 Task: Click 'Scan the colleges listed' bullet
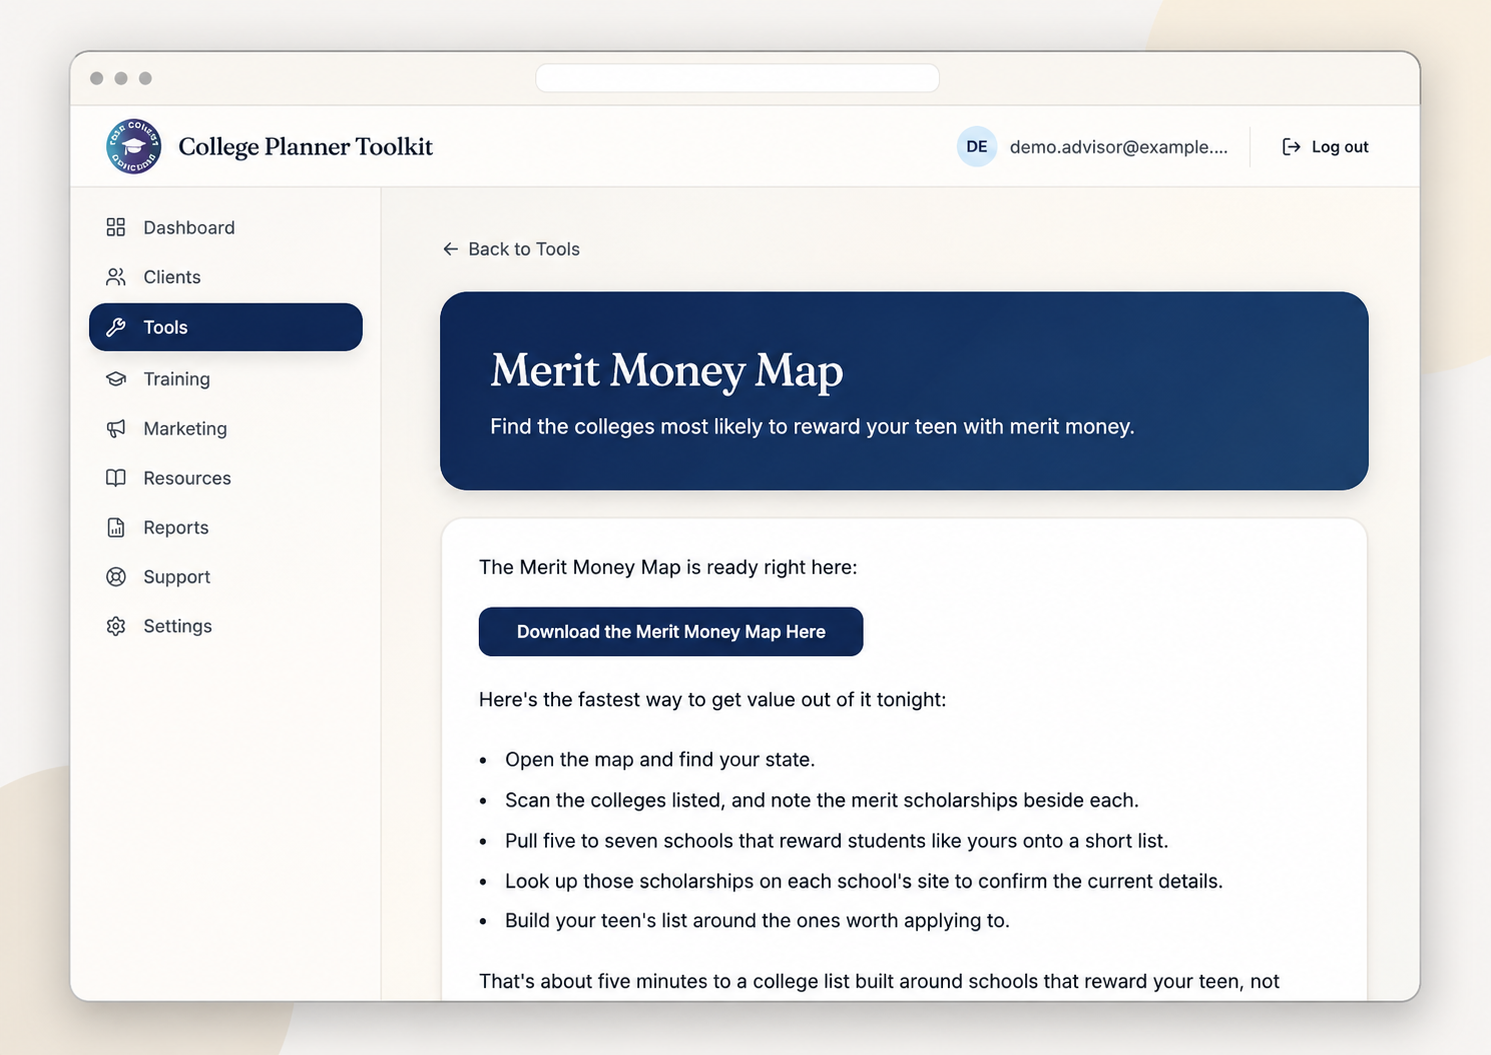click(822, 801)
